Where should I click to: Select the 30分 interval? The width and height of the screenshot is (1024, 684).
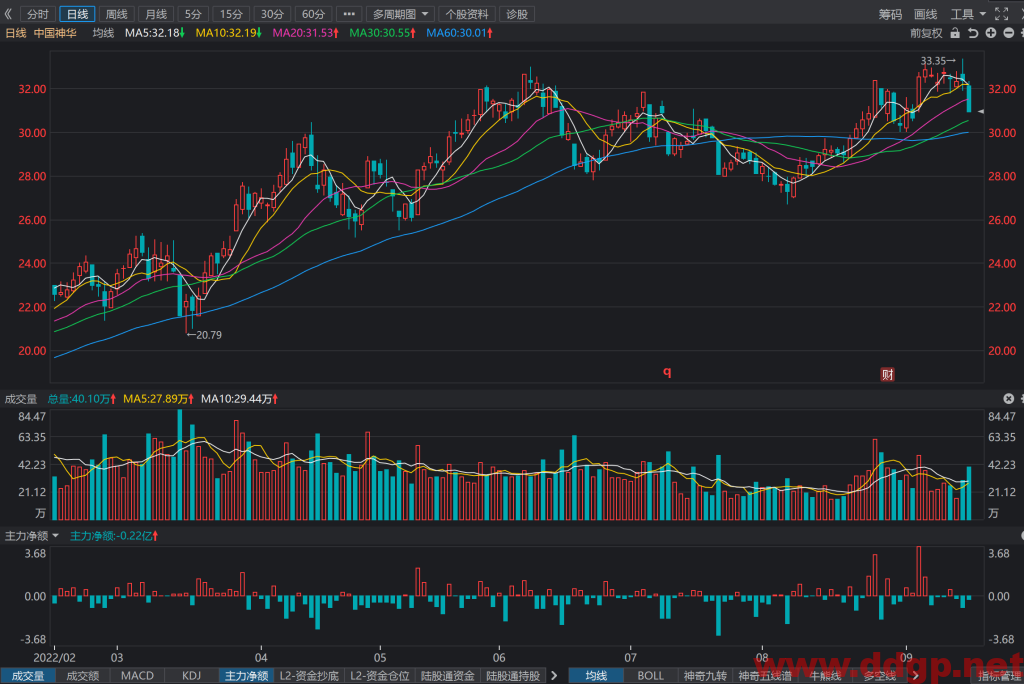coord(272,14)
